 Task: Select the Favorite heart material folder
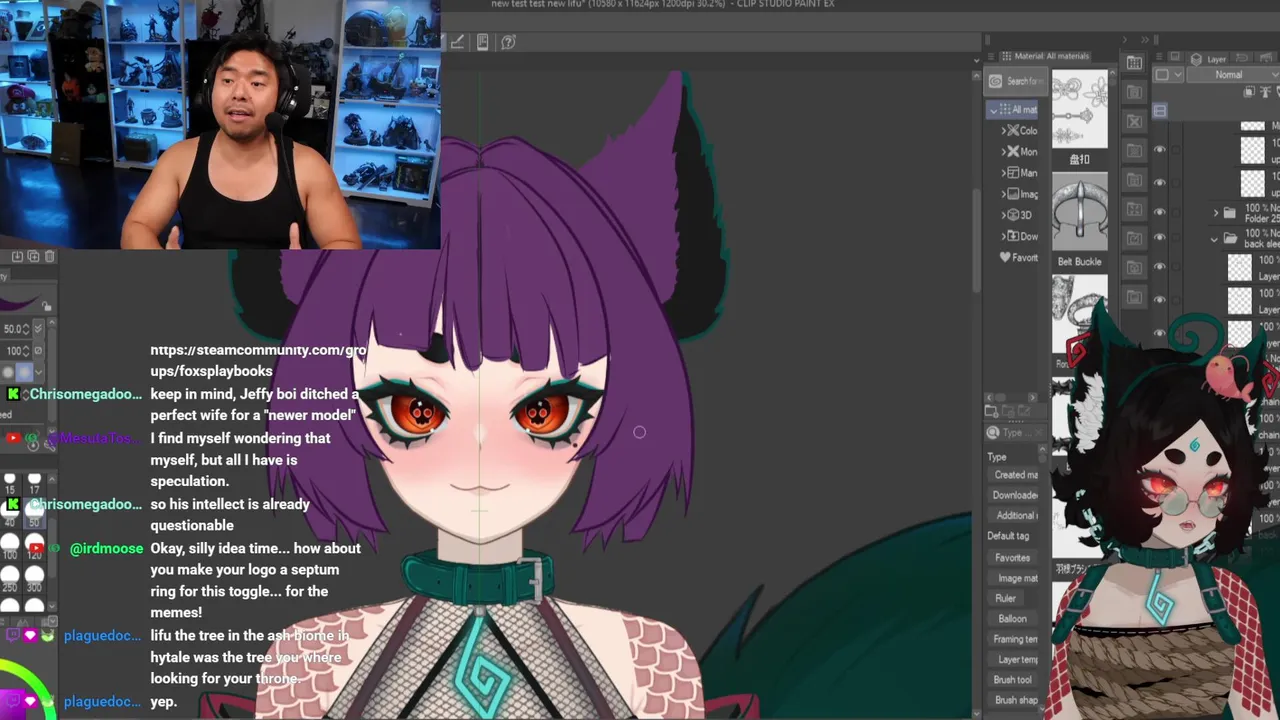tap(1018, 257)
